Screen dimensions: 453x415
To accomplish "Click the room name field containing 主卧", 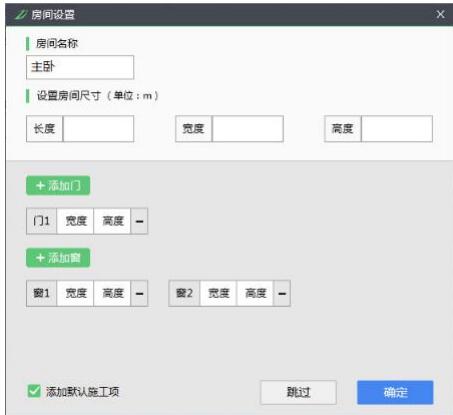I will coord(80,67).
